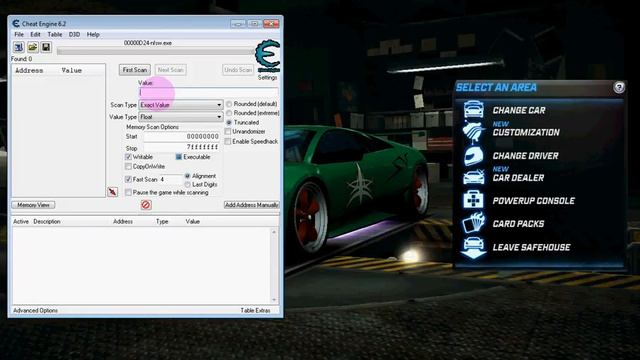
Task: Open the help question mark icon
Action: click(619, 87)
